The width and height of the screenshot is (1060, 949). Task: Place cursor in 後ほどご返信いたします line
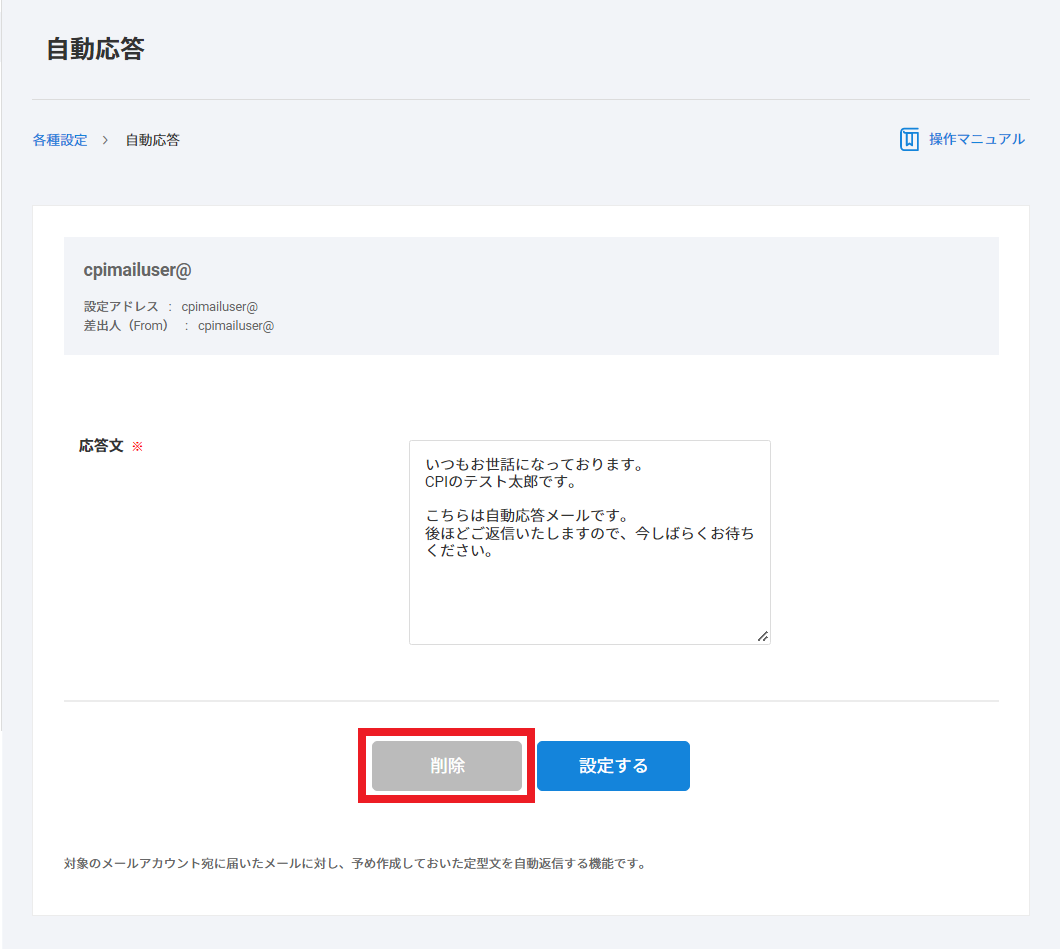pyautogui.click(x=589, y=534)
